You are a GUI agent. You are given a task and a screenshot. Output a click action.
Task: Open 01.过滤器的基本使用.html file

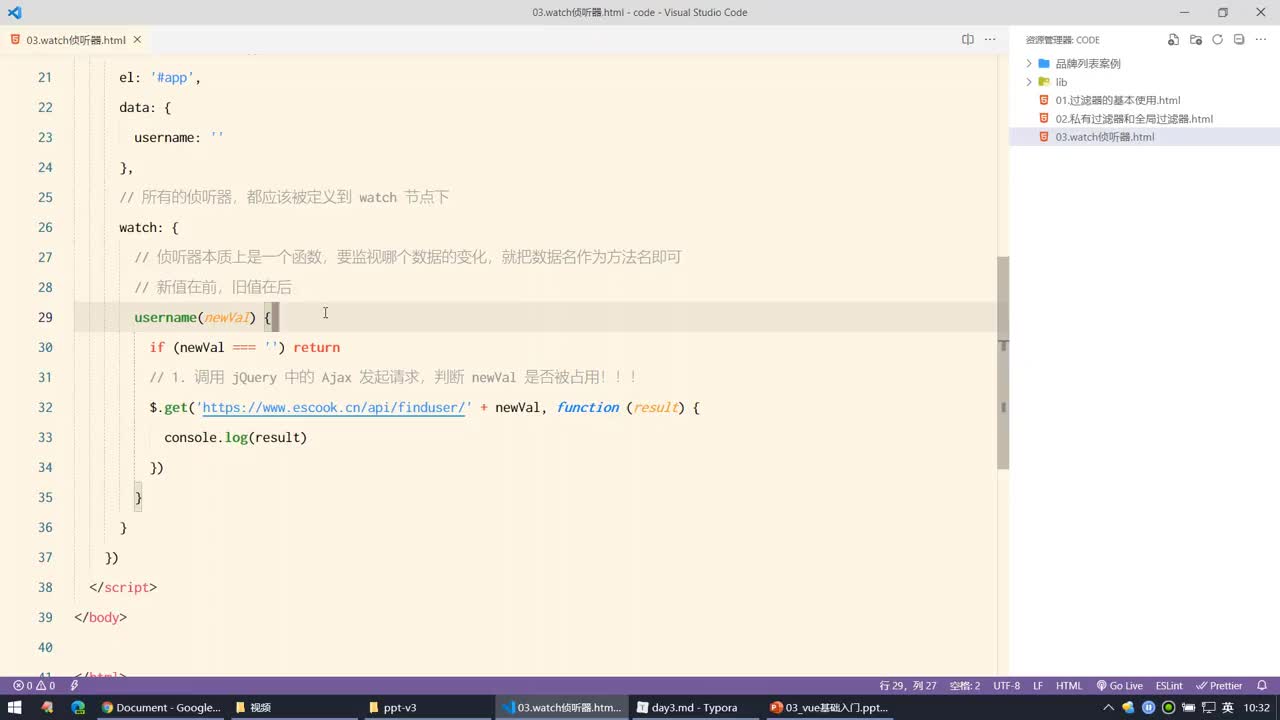tap(1117, 100)
